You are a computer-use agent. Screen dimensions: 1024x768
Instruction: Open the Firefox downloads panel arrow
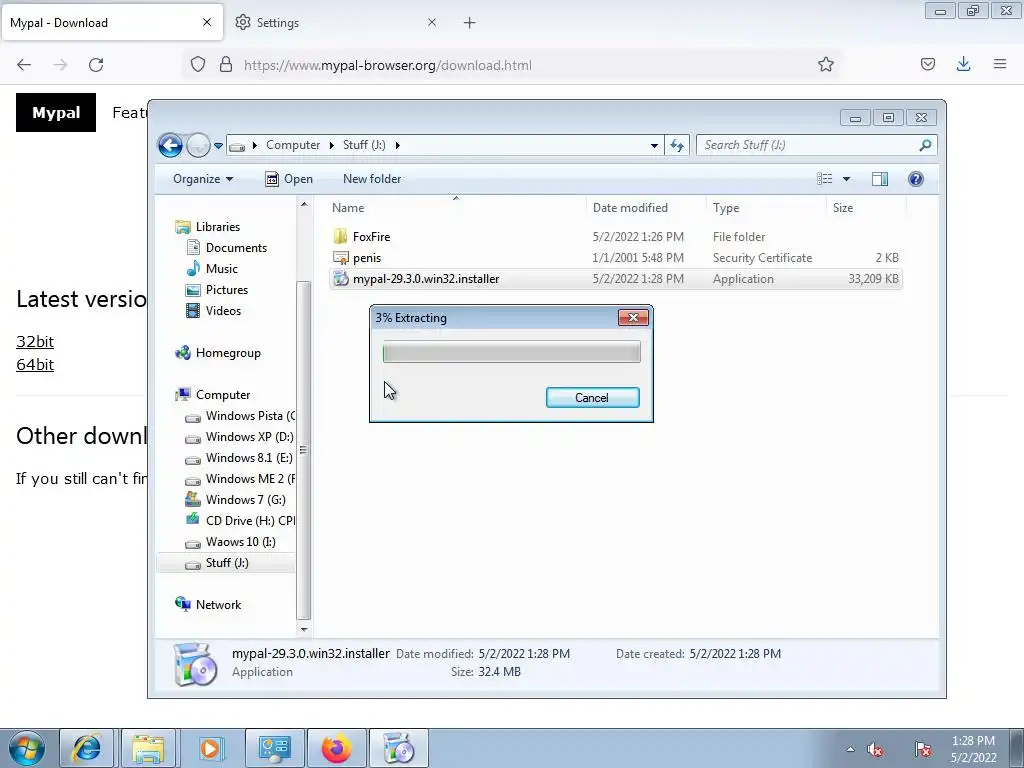point(963,65)
